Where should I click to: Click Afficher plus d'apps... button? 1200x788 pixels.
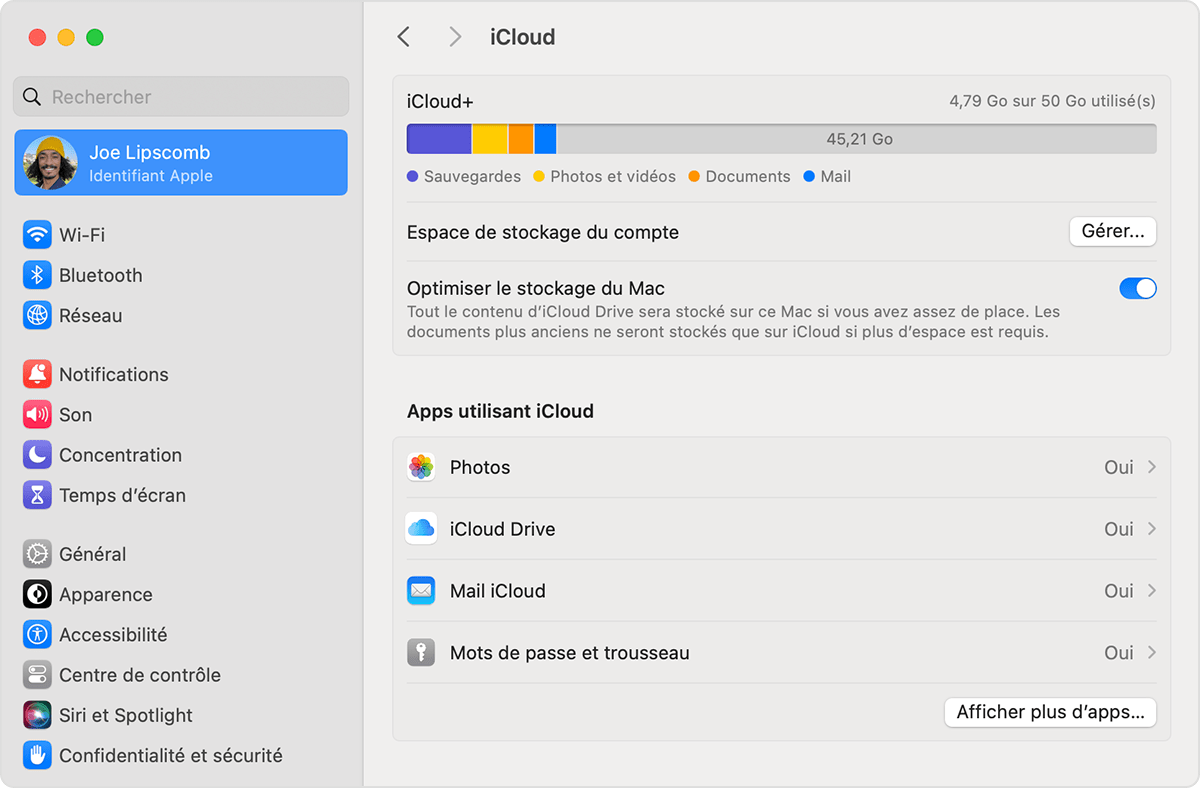pyautogui.click(x=1050, y=713)
